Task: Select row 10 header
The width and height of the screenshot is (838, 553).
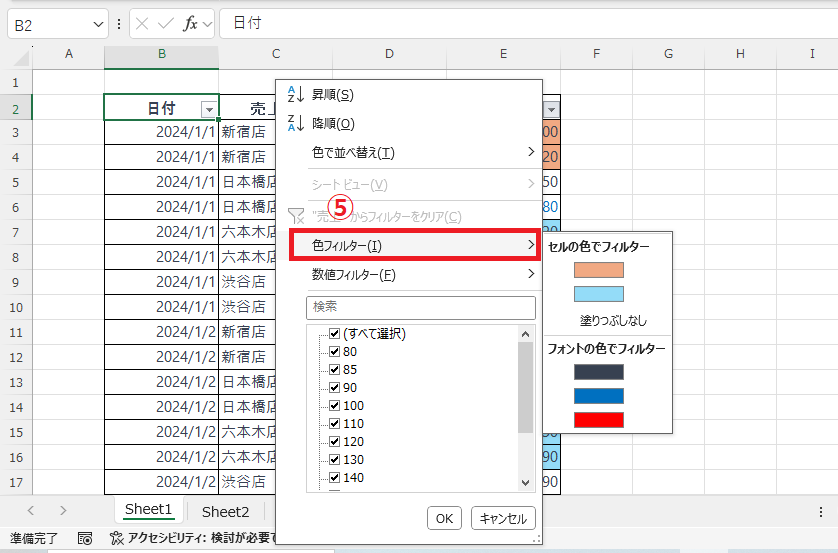Action: point(16,307)
